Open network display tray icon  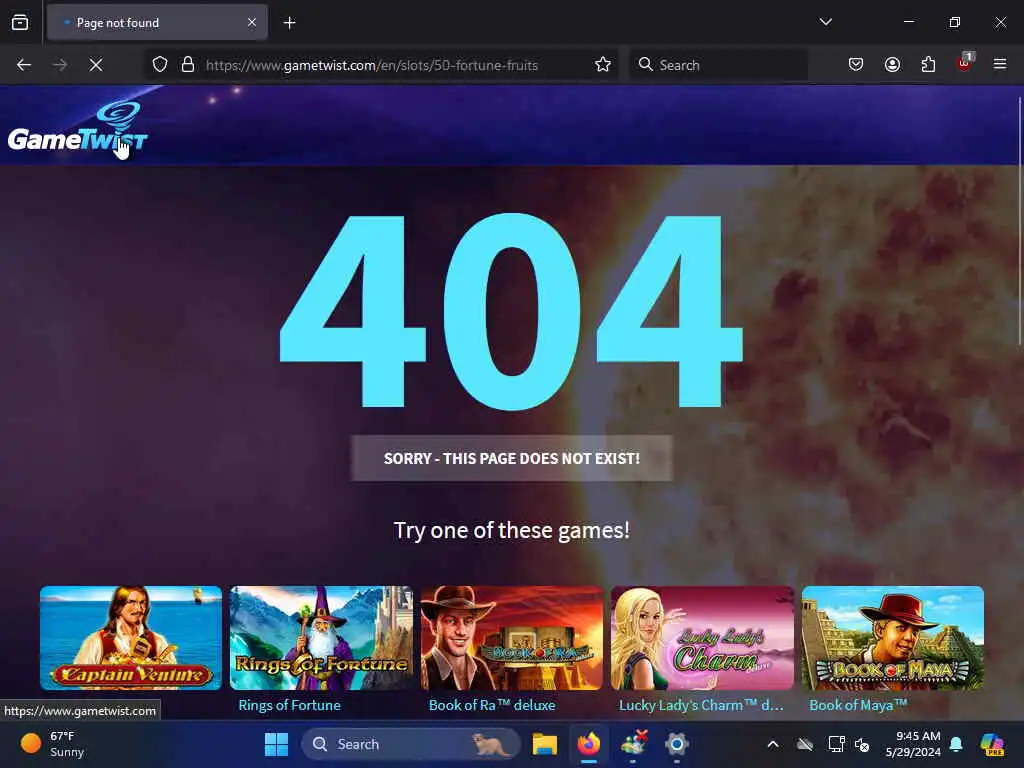(836, 744)
